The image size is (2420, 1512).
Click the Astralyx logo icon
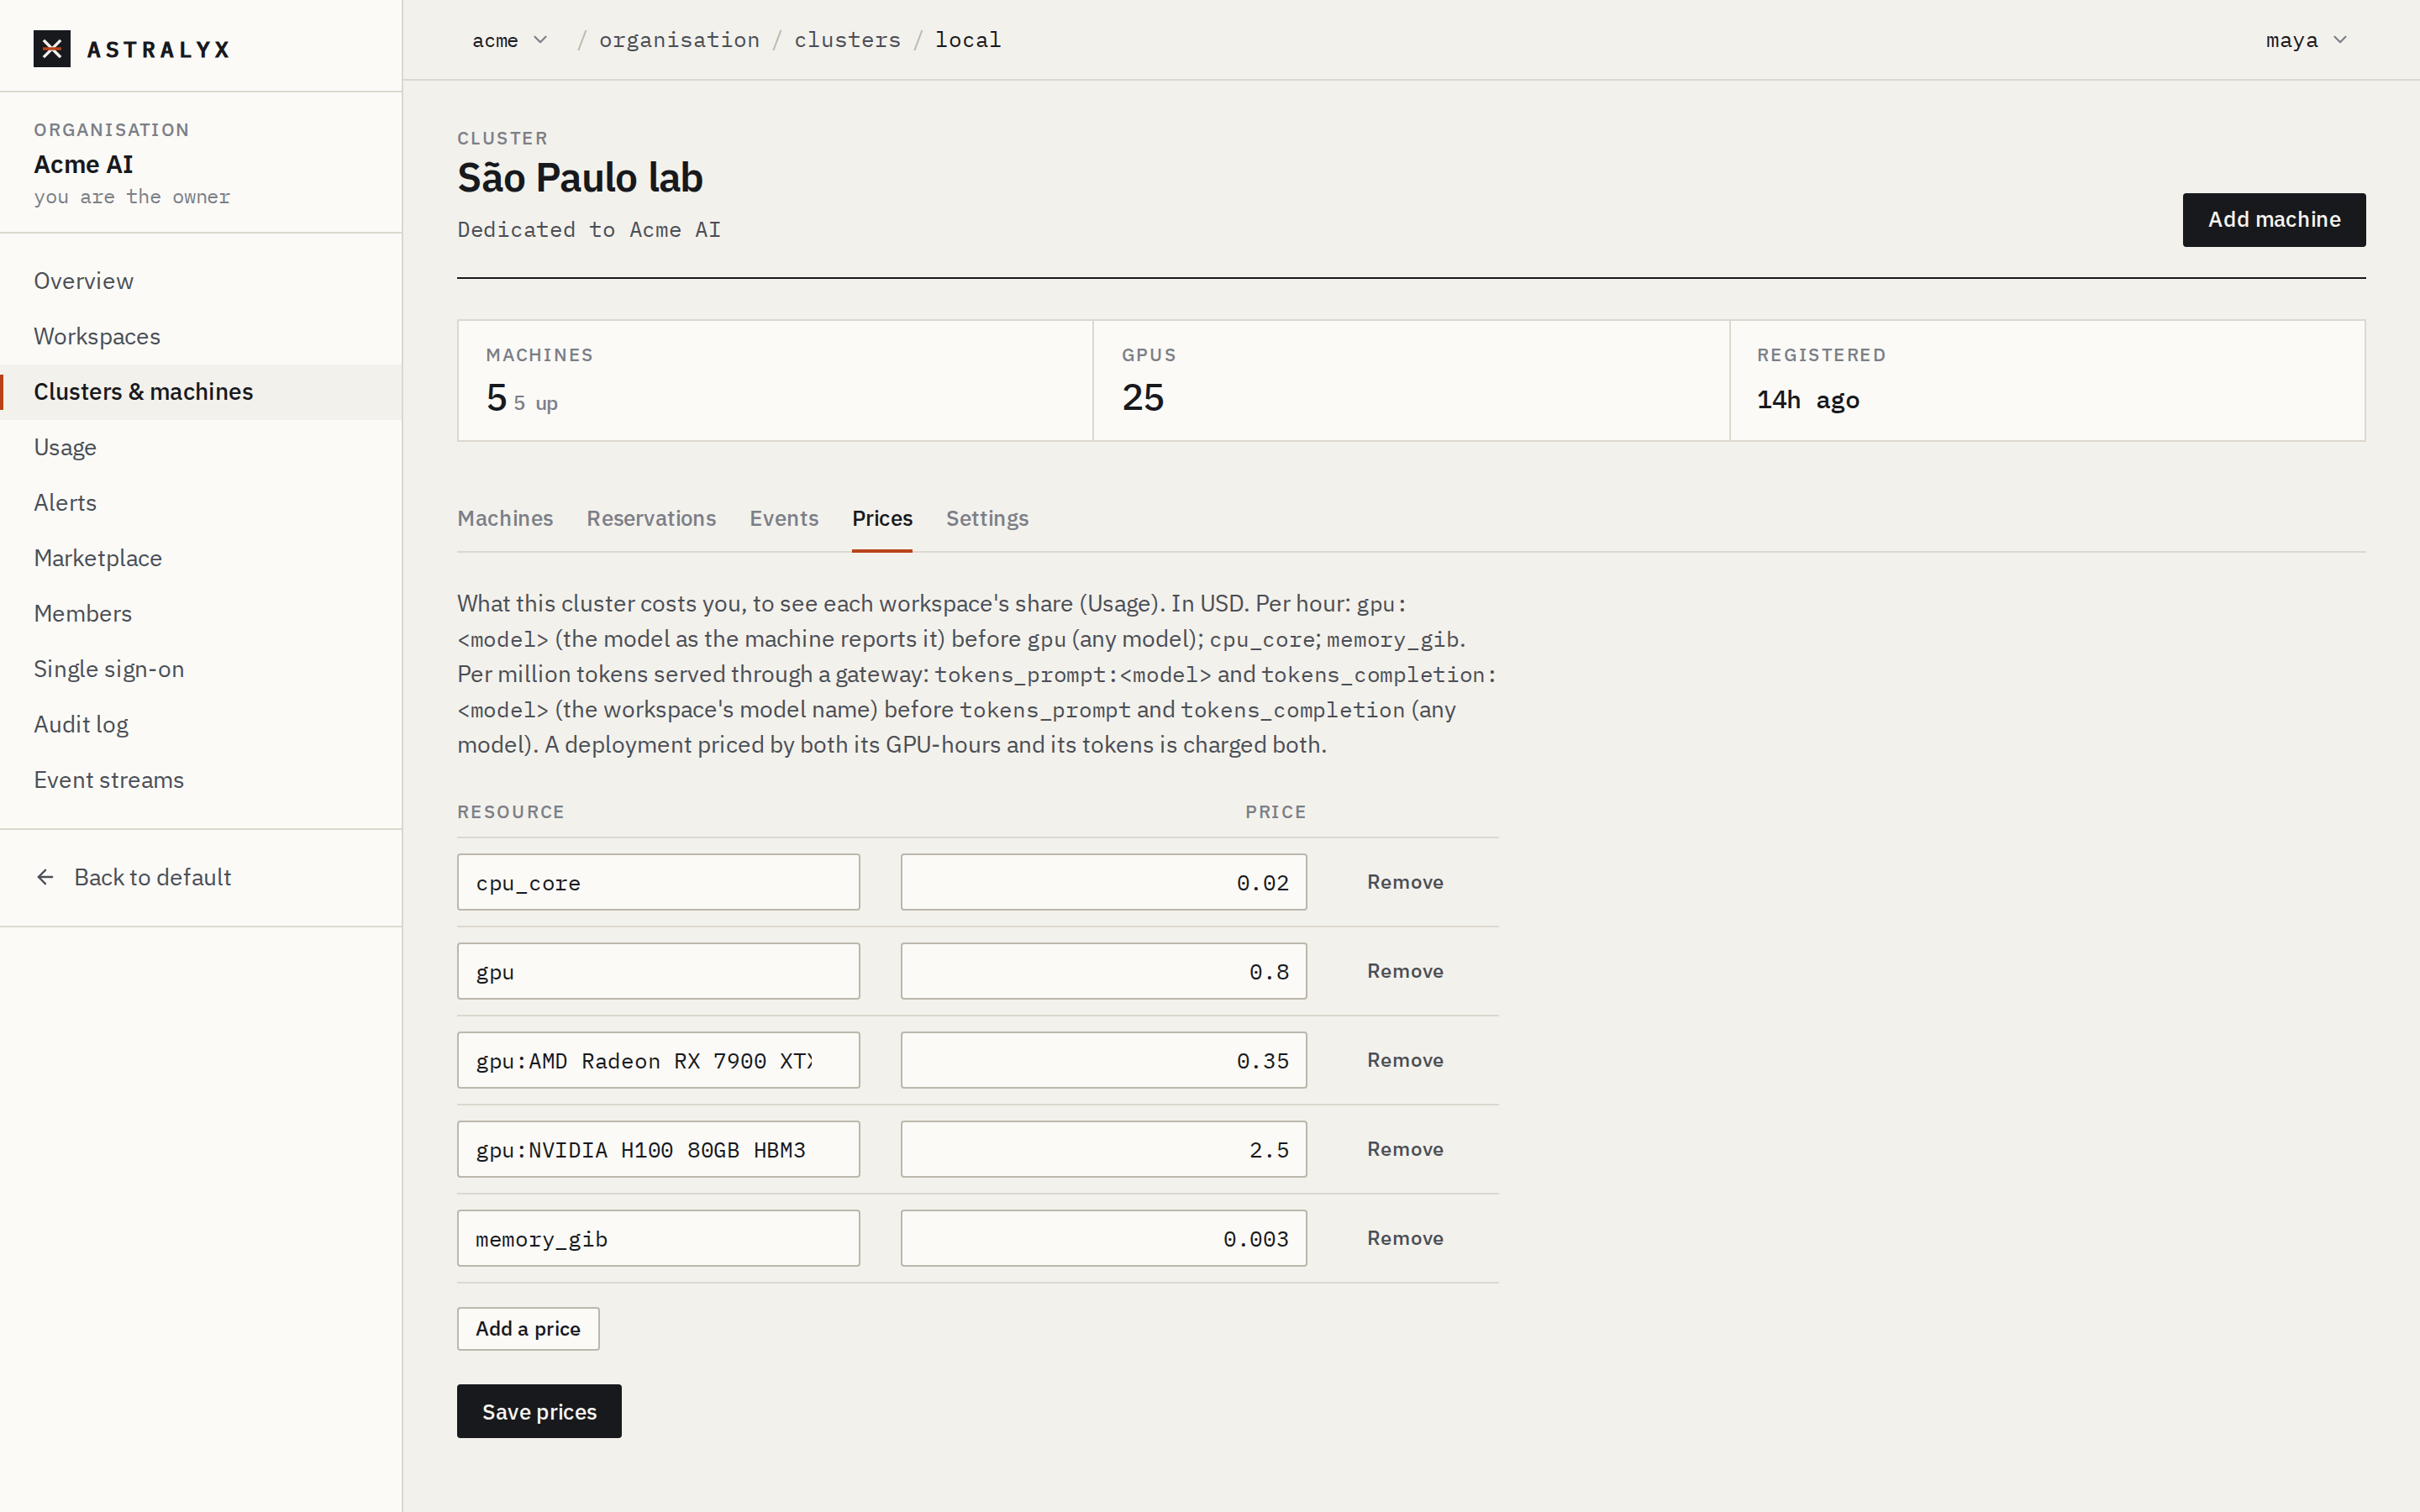(52, 48)
